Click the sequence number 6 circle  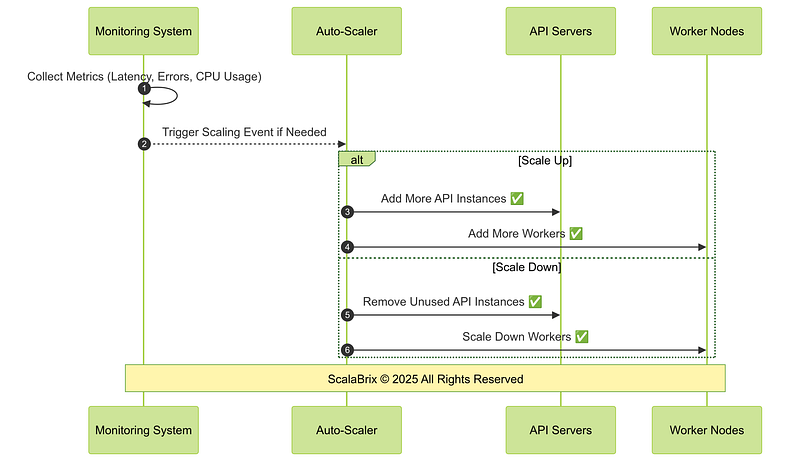[347, 350]
